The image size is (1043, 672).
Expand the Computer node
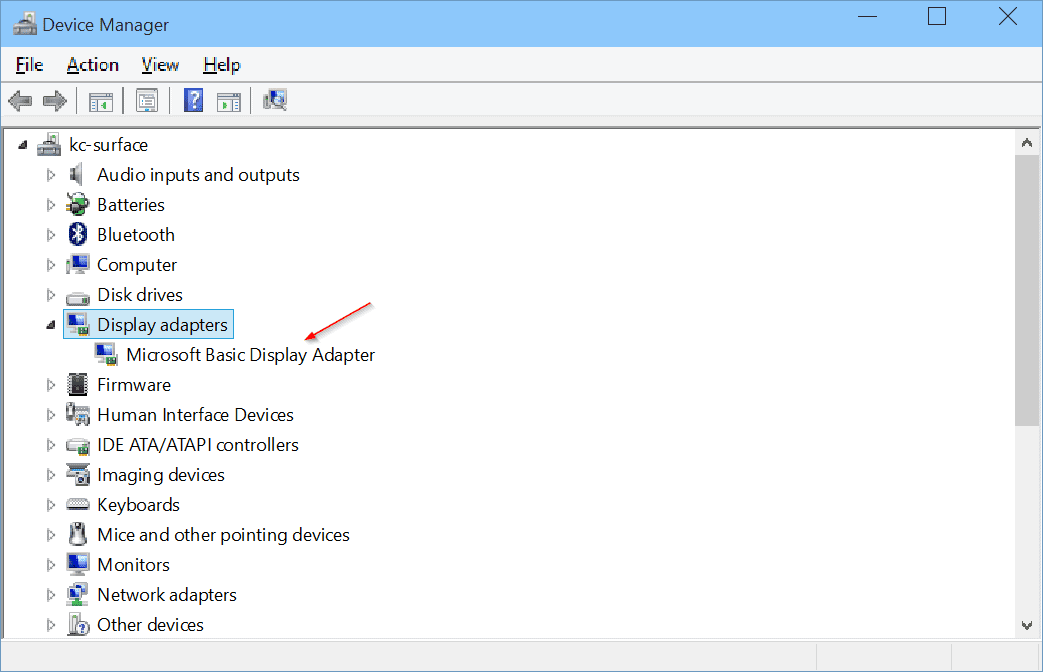point(51,265)
